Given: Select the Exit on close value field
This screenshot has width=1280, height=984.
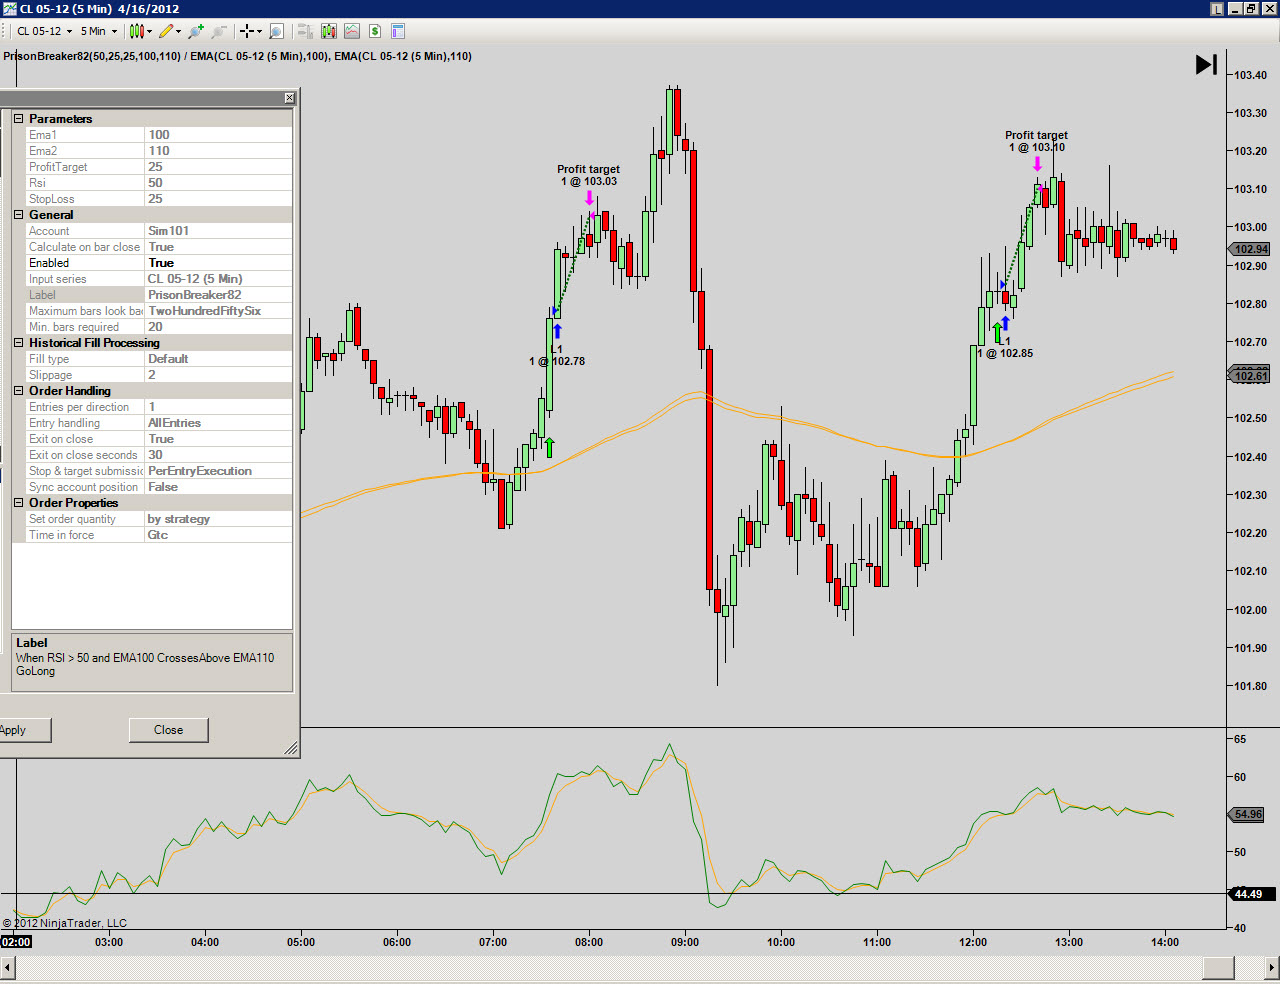Looking at the screenshot, I should tap(219, 439).
